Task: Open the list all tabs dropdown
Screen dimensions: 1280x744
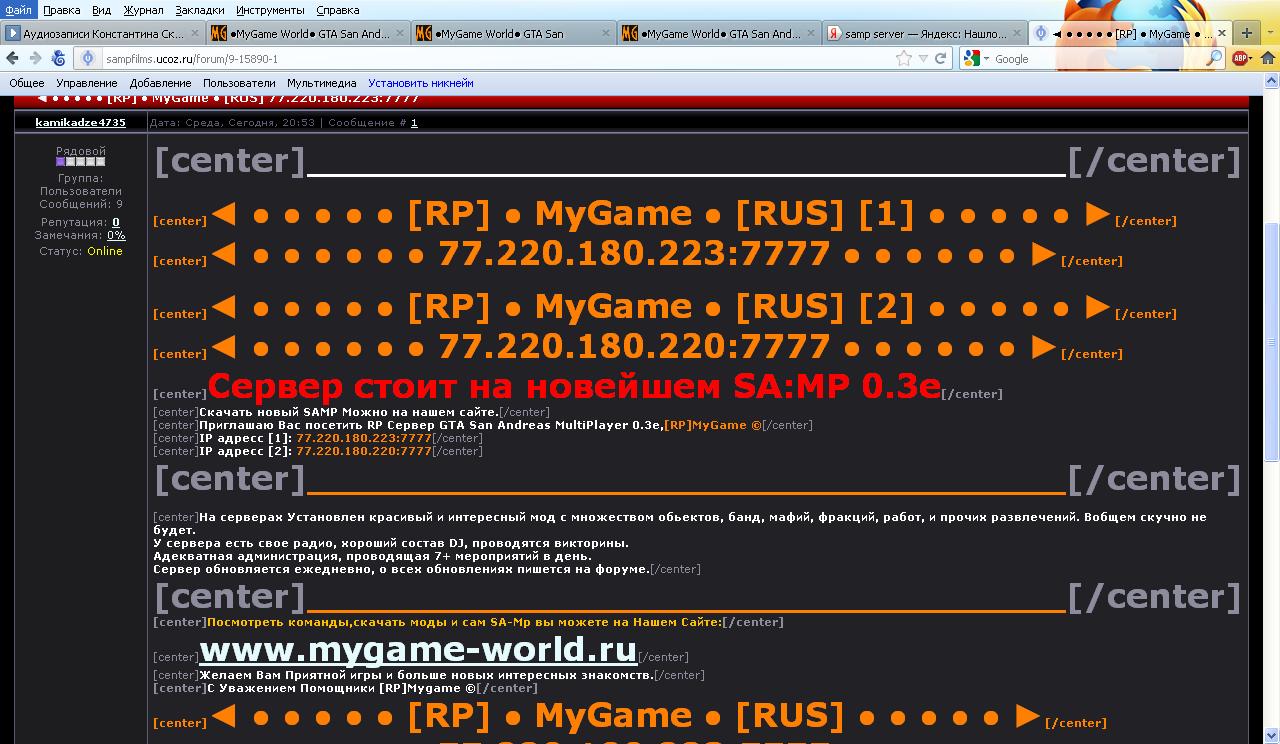Action: (1270, 33)
